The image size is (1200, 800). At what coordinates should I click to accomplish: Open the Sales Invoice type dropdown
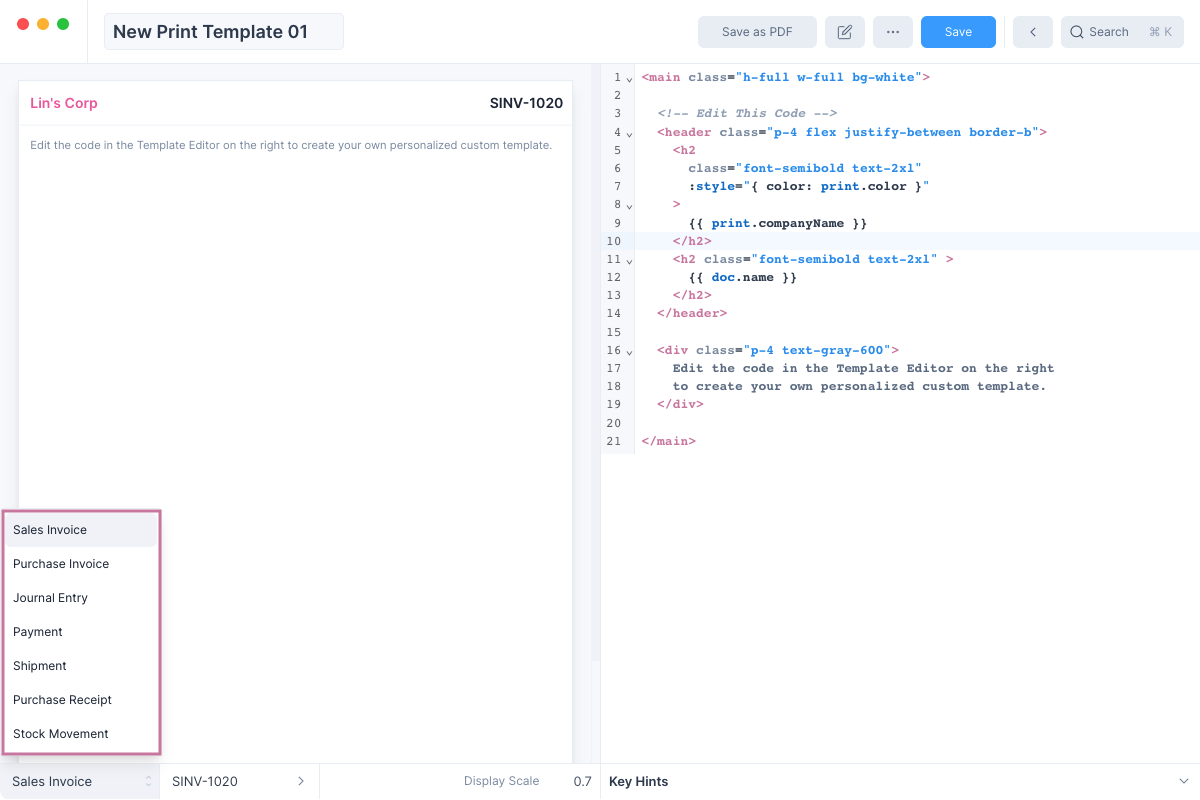[80, 782]
